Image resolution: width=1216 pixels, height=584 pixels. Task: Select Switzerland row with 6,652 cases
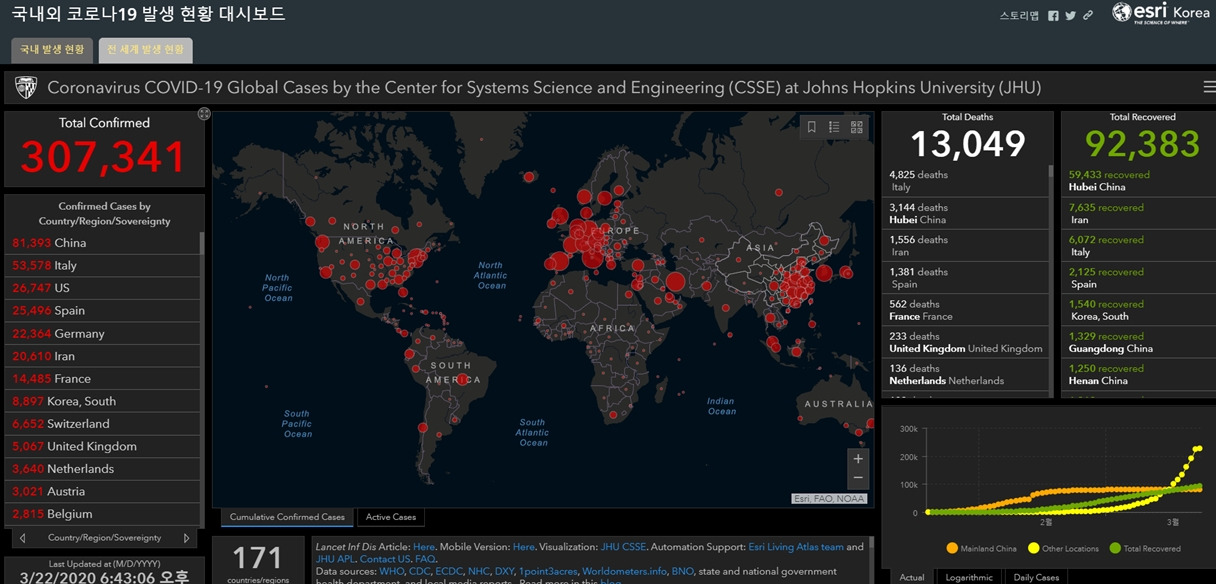tap(102, 423)
